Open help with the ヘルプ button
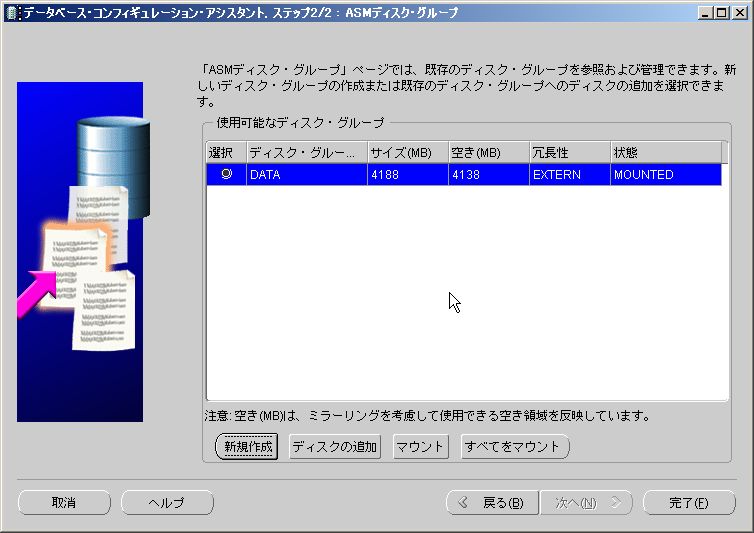This screenshot has width=754, height=533. (x=167, y=503)
